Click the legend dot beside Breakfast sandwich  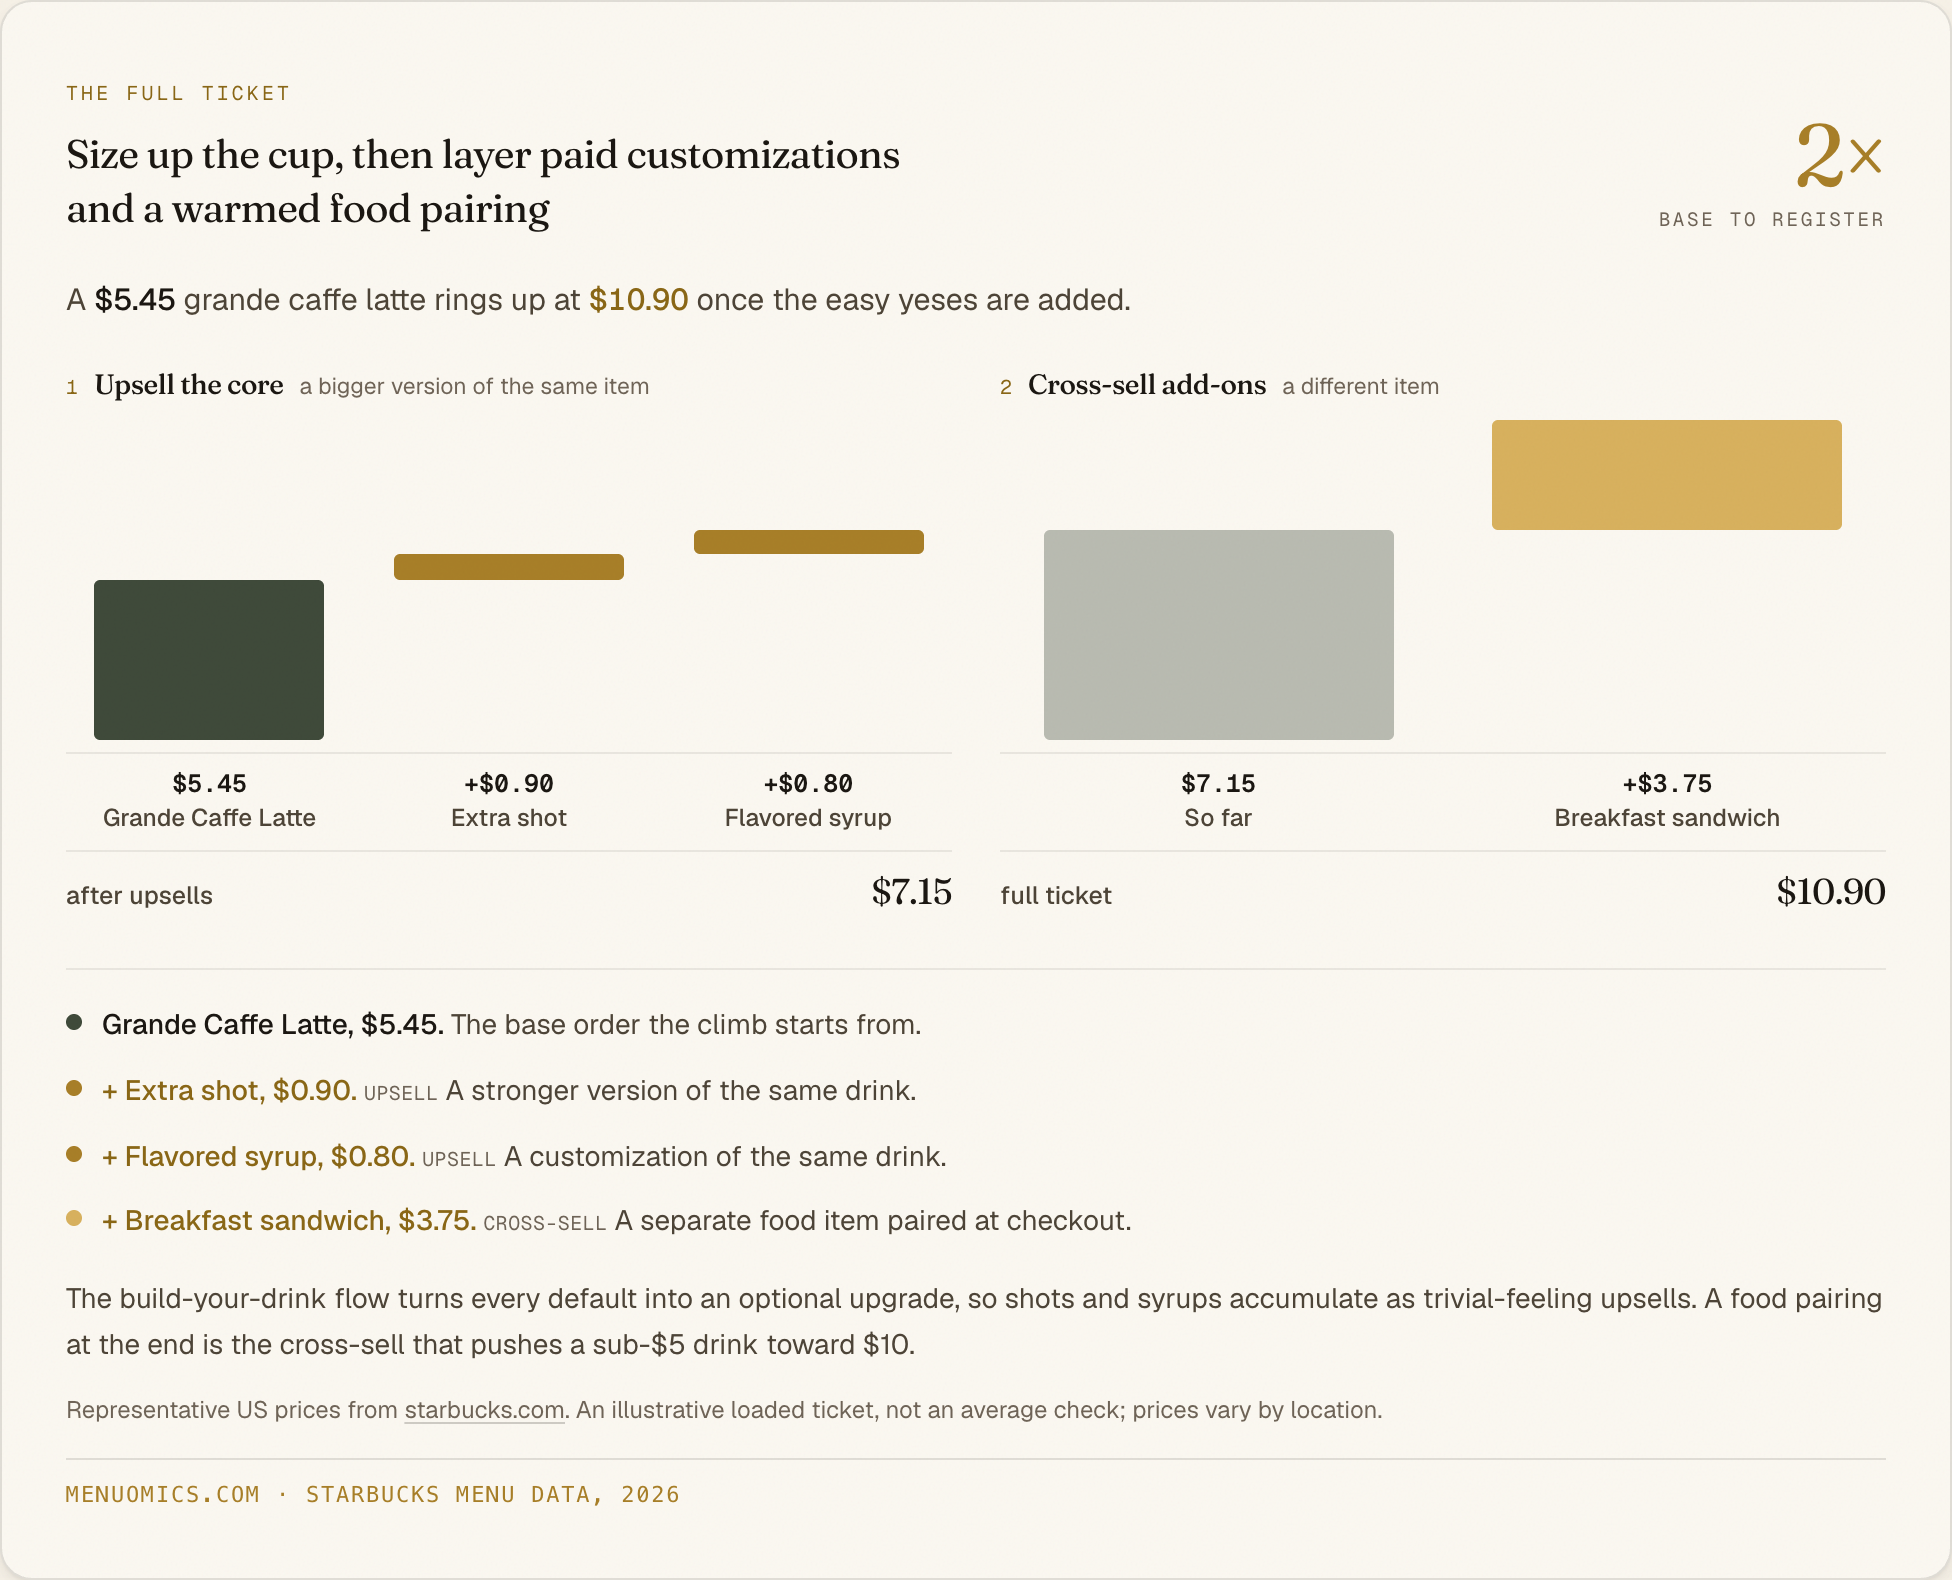pos(74,1218)
